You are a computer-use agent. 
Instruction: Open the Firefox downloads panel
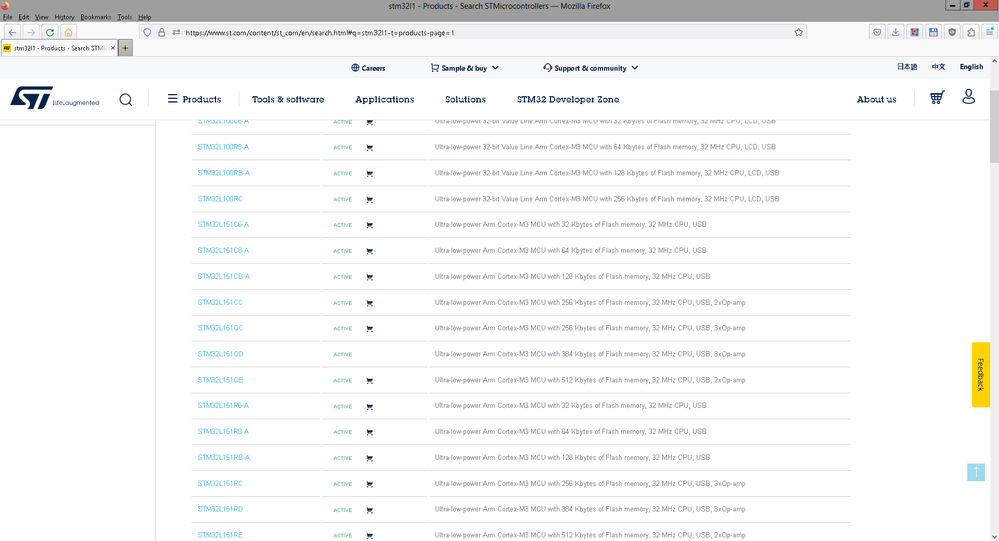[896, 32]
